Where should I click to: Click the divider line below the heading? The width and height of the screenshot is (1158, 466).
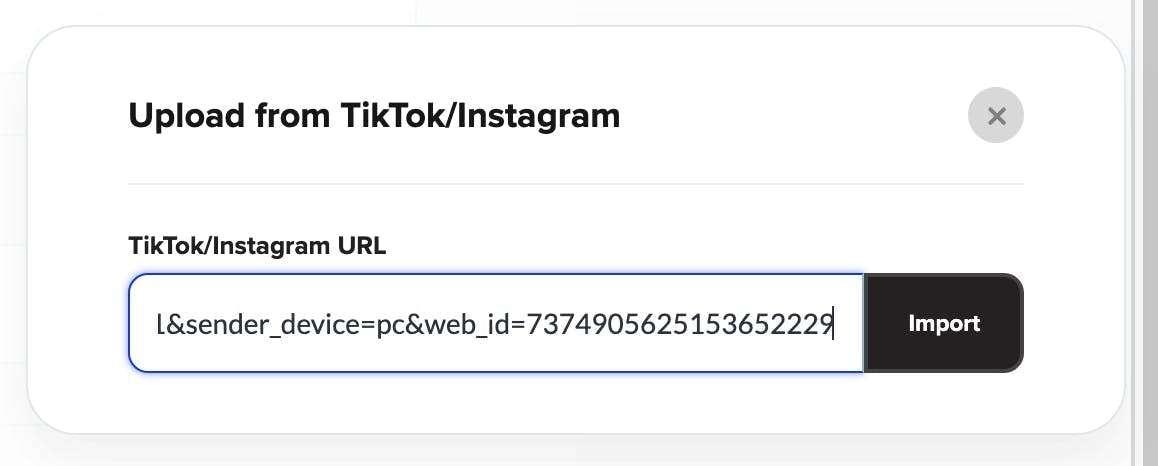tap(576, 184)
